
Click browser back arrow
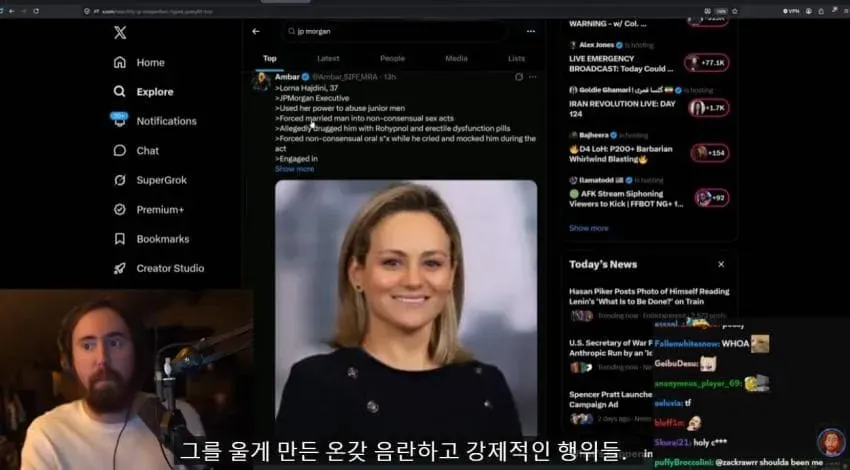12,11
